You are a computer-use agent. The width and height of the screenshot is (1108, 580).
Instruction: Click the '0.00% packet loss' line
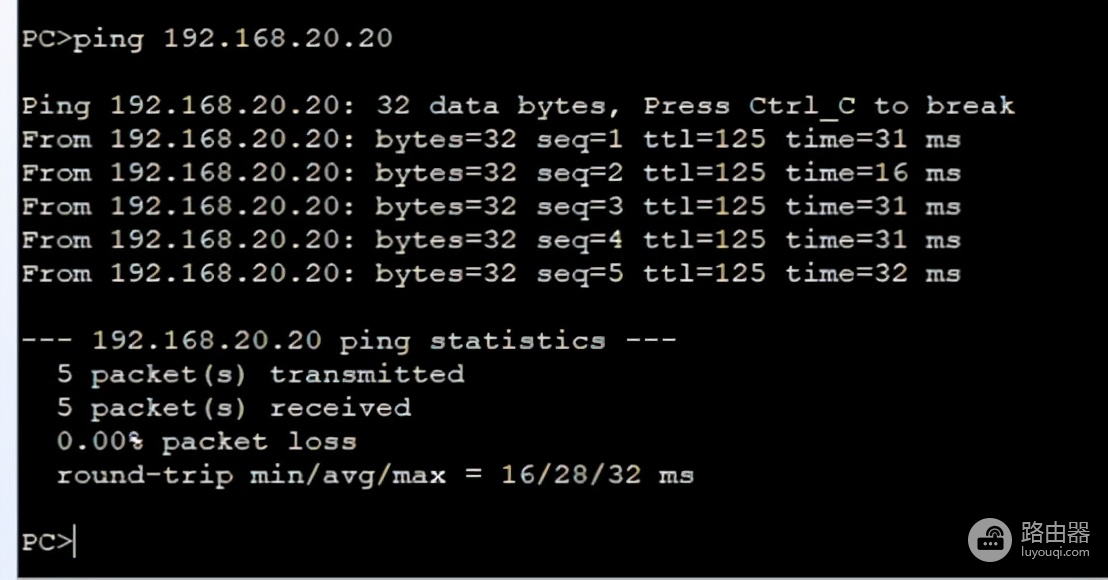[x=206, y=441]
